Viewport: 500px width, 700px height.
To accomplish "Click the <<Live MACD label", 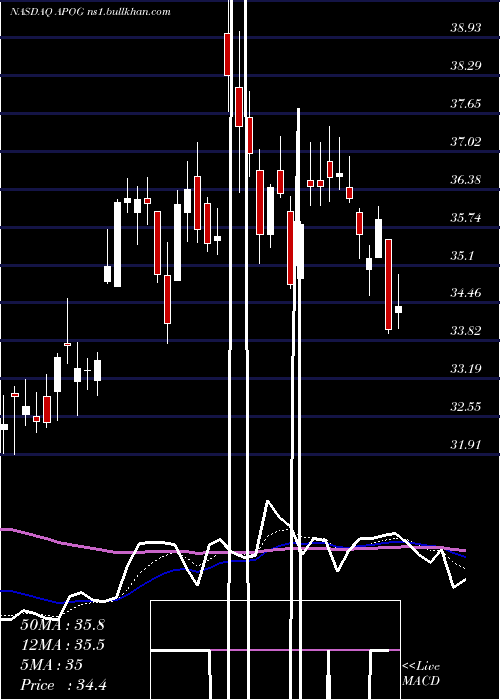I will [x=421, y=673].
